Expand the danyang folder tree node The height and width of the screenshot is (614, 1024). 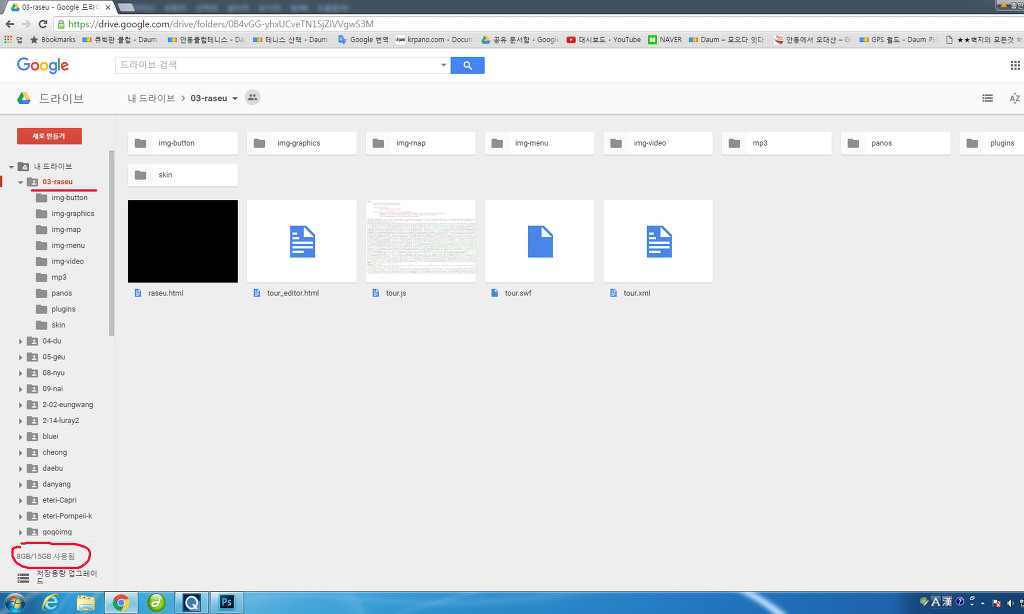[x=21, y=484]
